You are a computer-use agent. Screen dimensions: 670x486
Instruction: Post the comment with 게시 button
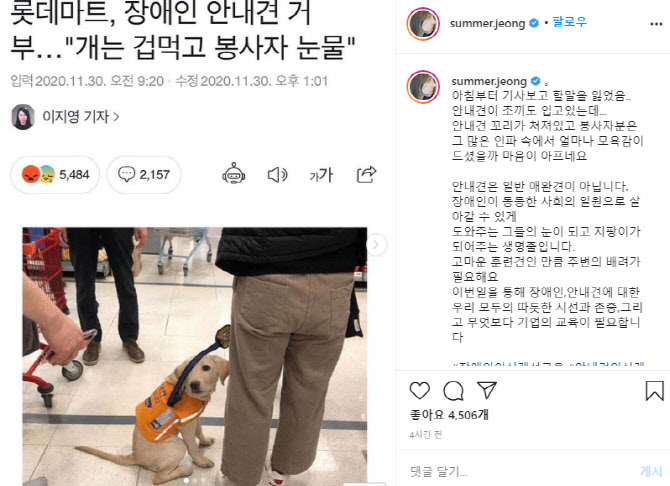pyautogui.click(x=651, y=471)
